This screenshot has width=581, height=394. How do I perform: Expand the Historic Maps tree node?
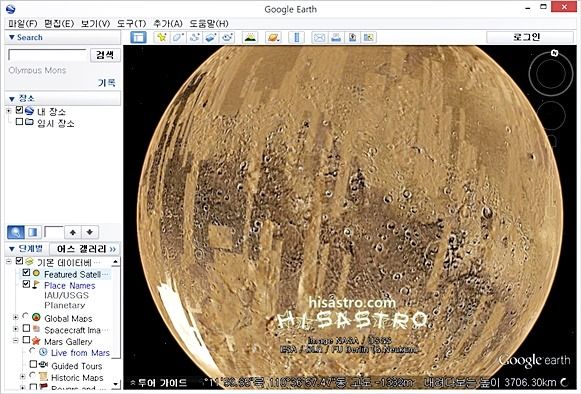point(22,377)
